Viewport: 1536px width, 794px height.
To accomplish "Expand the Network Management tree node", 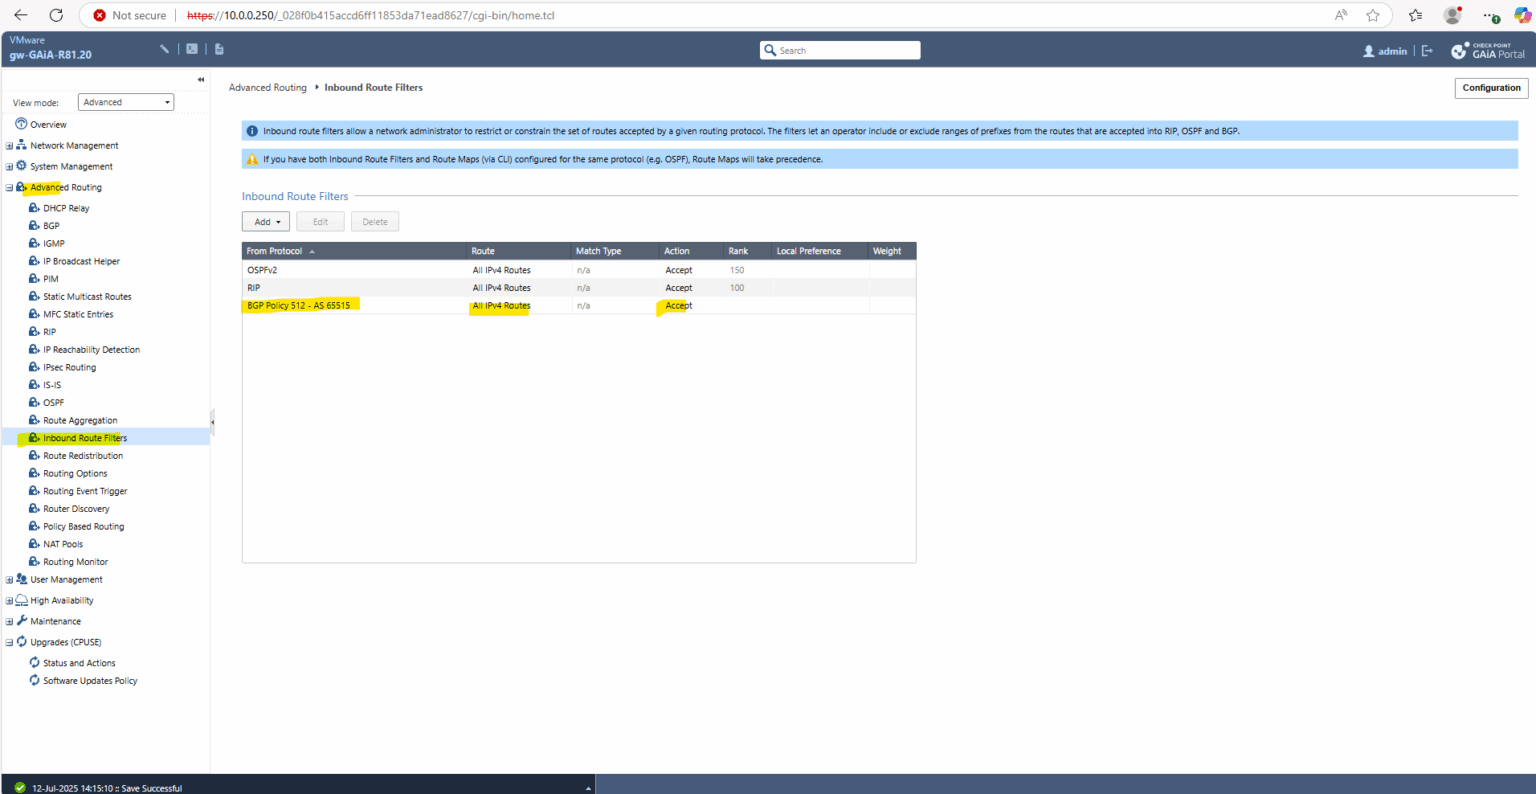I will (9, 146).
